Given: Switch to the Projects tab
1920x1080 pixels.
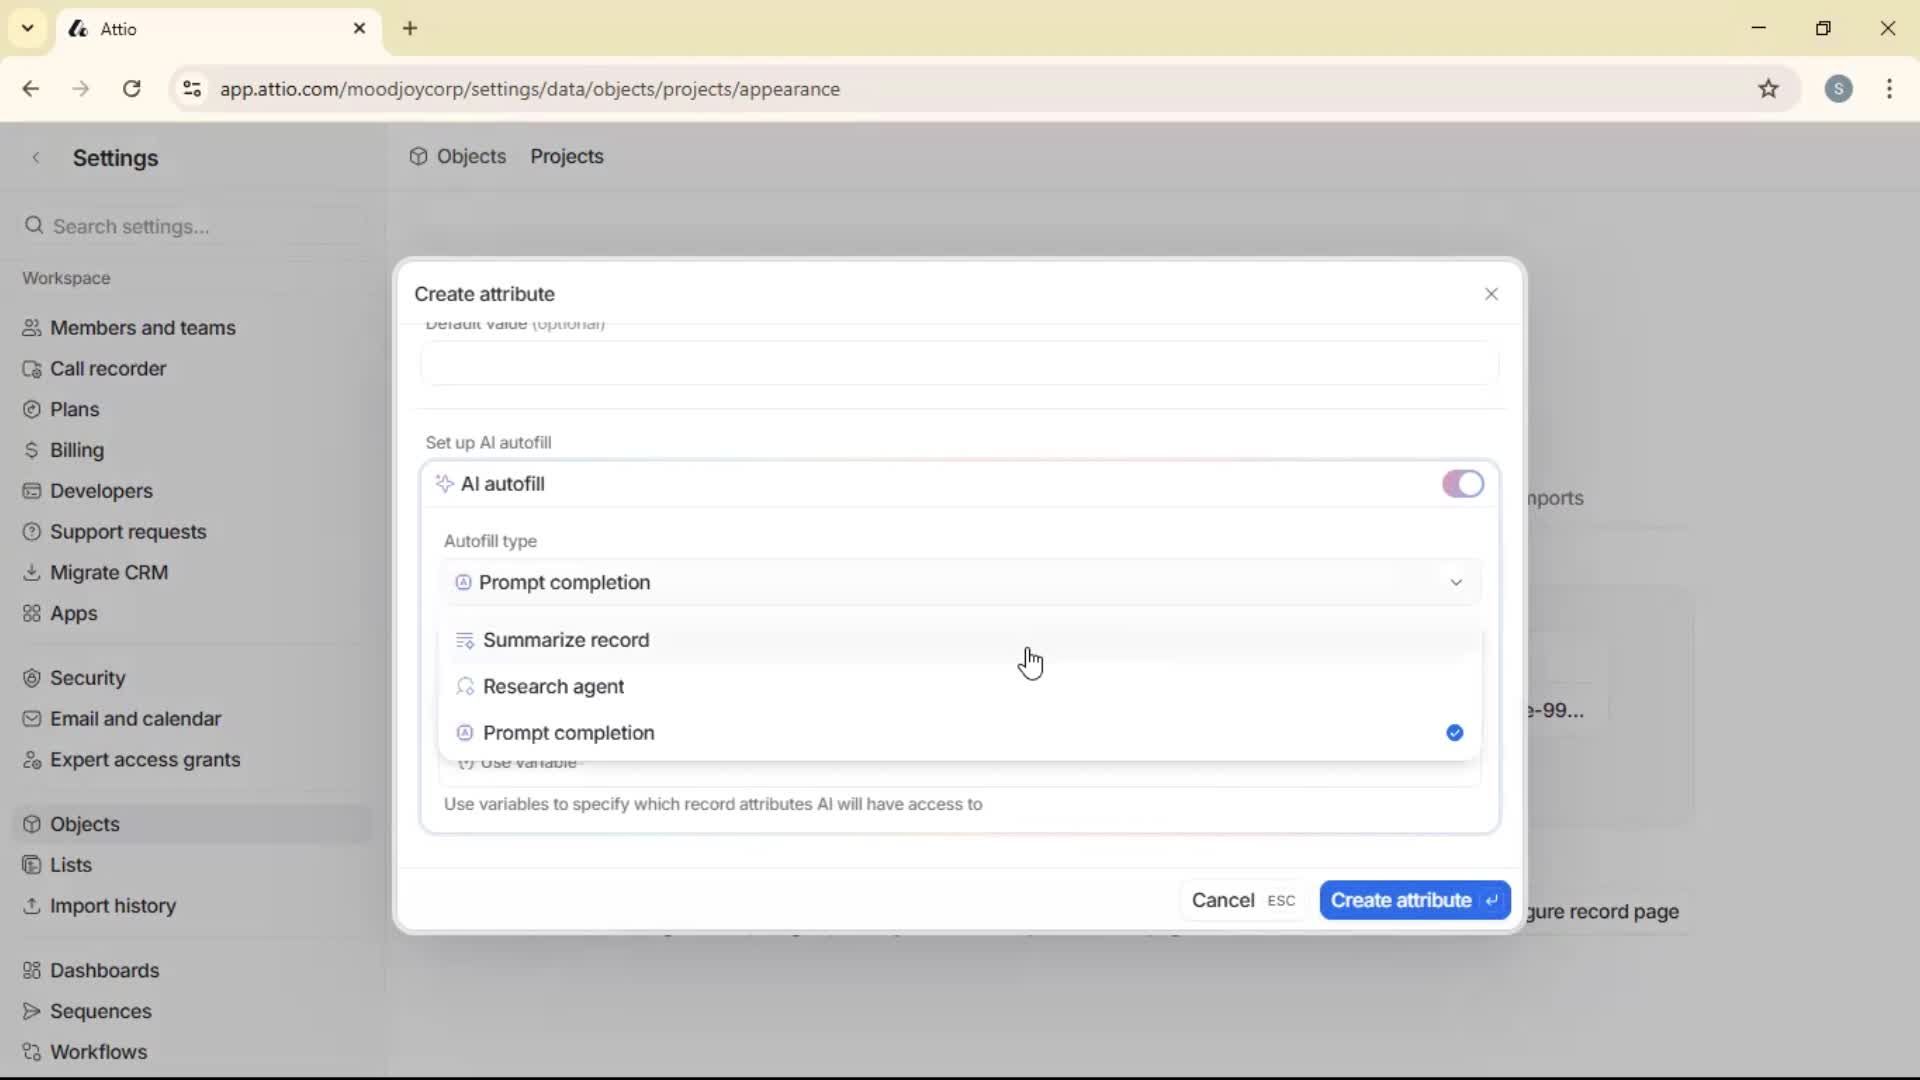Looking at the screenshot, I should [567, 156].
